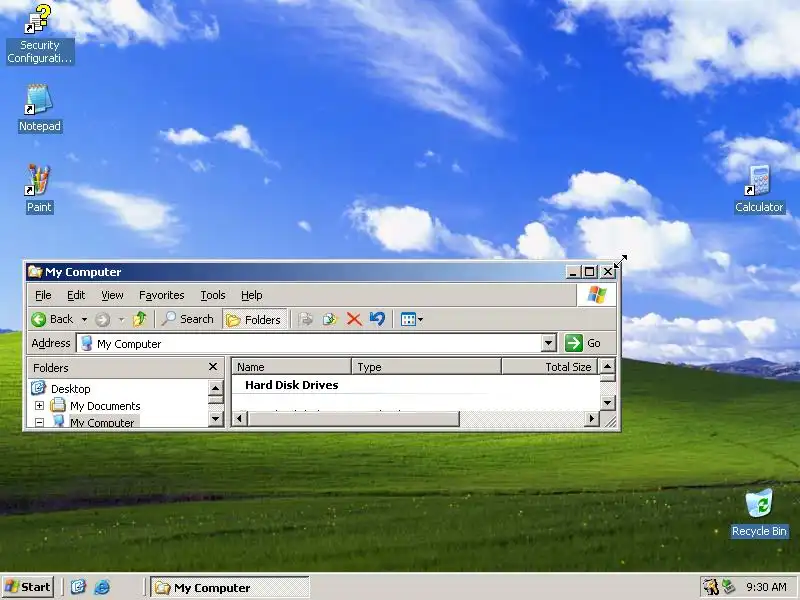The height and width of the screenshot is (600, 800).
Task: Open the Forward history dropdown arrow
Action: (121, 319)
